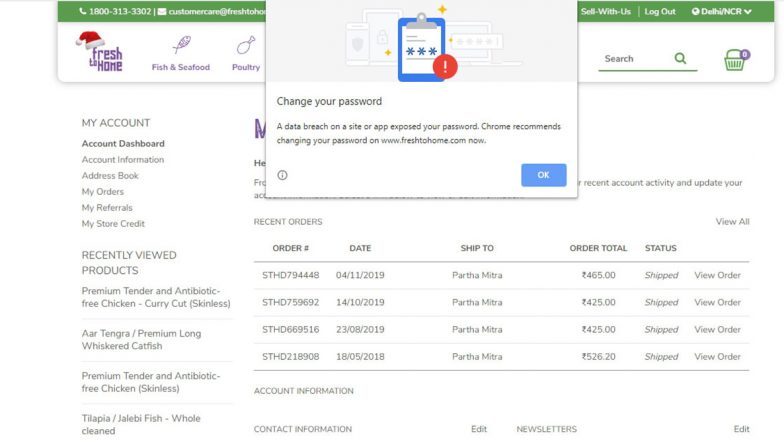The image size is (784, 441).
Task: Focus the Search input field
Action: (x=635, y=58)
